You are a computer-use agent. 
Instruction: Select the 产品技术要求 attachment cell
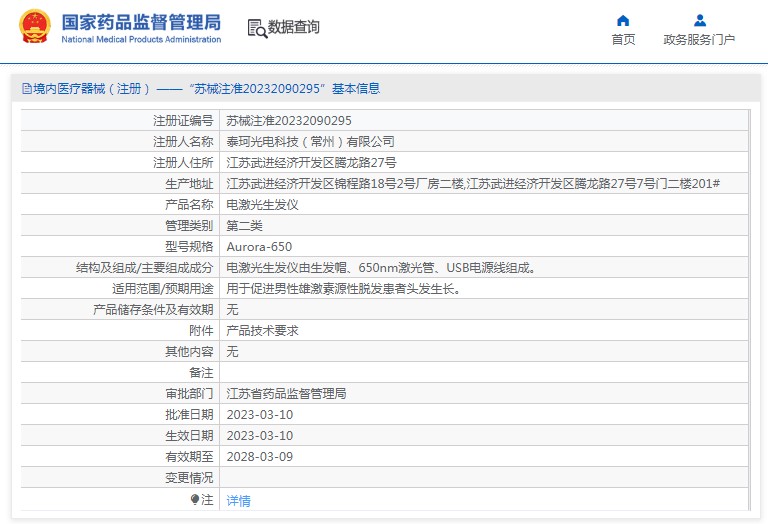tap(262, 330)
